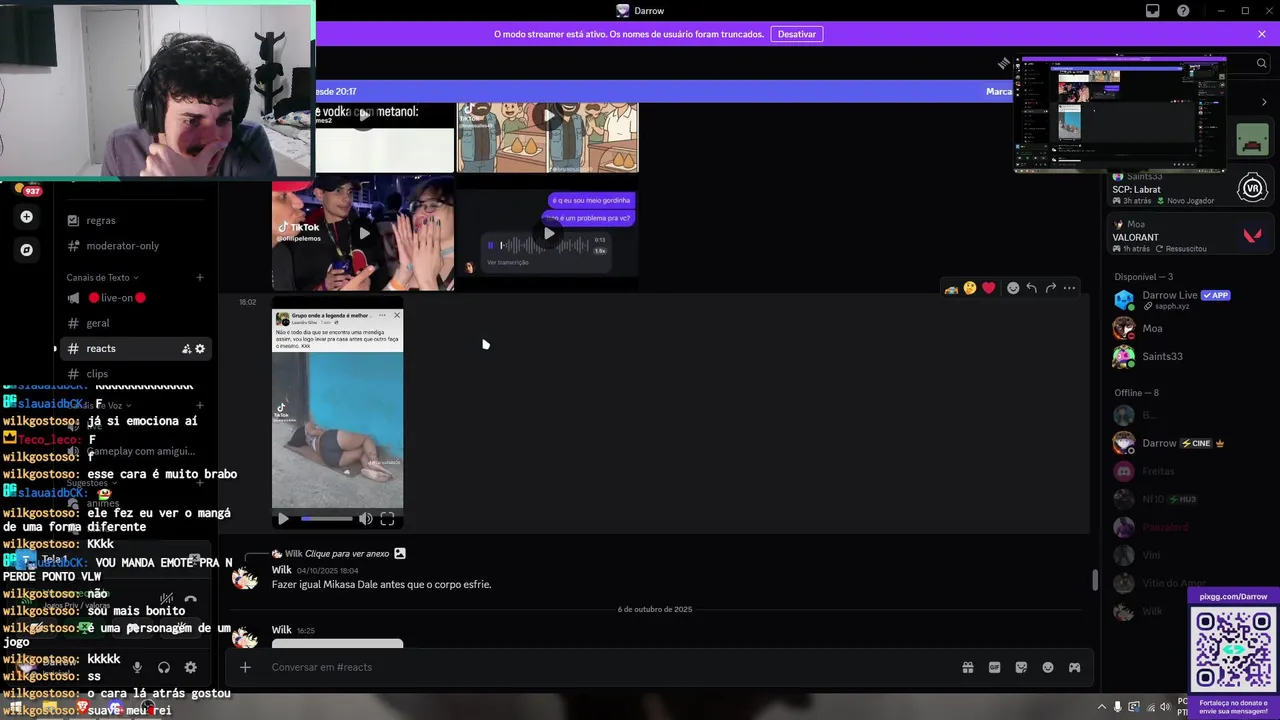The image size is (1280, 720).
Task: Add the thinking face quick reaction
Action: pyautogui.click(x=970, y=288)
